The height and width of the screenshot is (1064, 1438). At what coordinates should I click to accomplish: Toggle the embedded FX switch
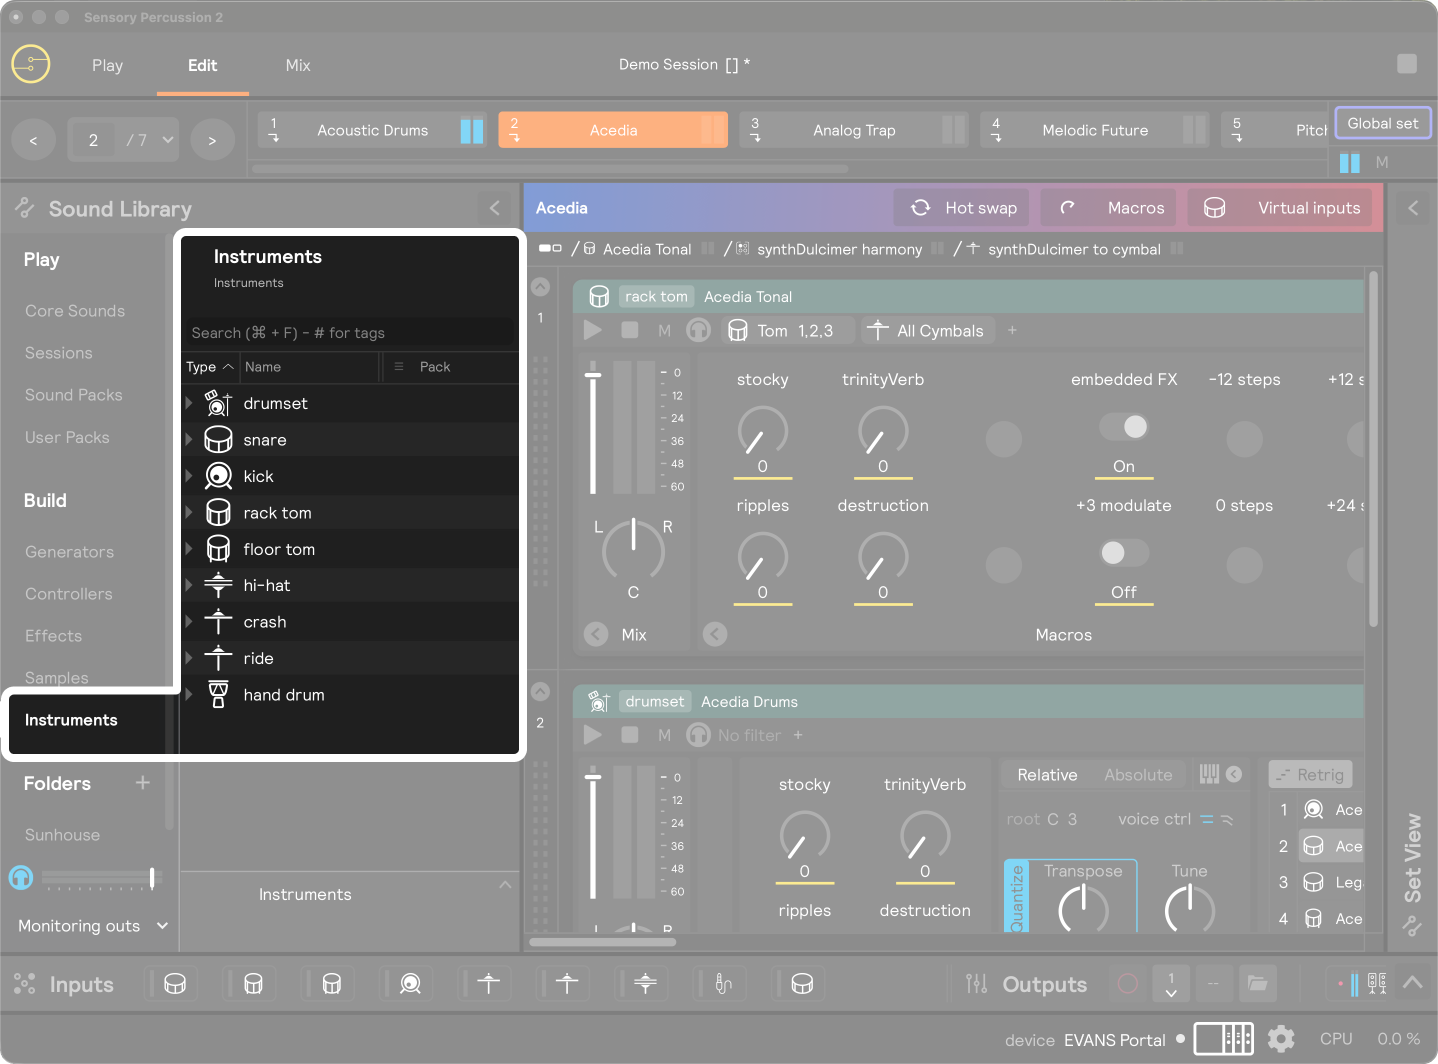pos(1124,427)
